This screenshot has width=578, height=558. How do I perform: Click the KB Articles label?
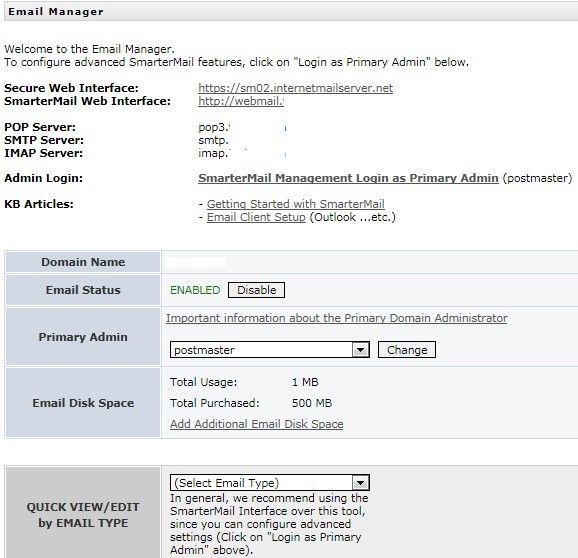[x=39, y=204]
